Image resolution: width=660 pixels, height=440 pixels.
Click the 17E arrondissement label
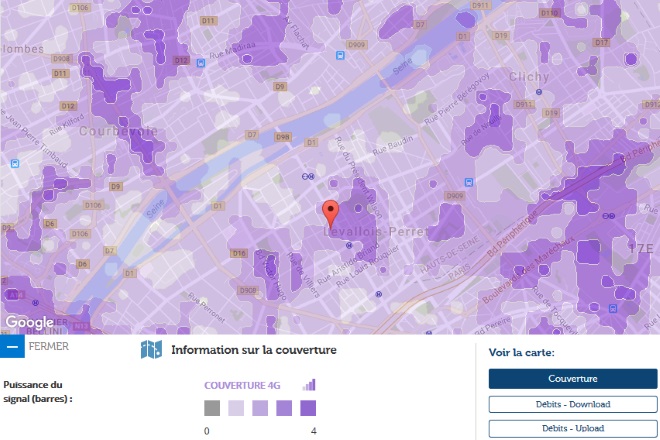click(641, 248)
